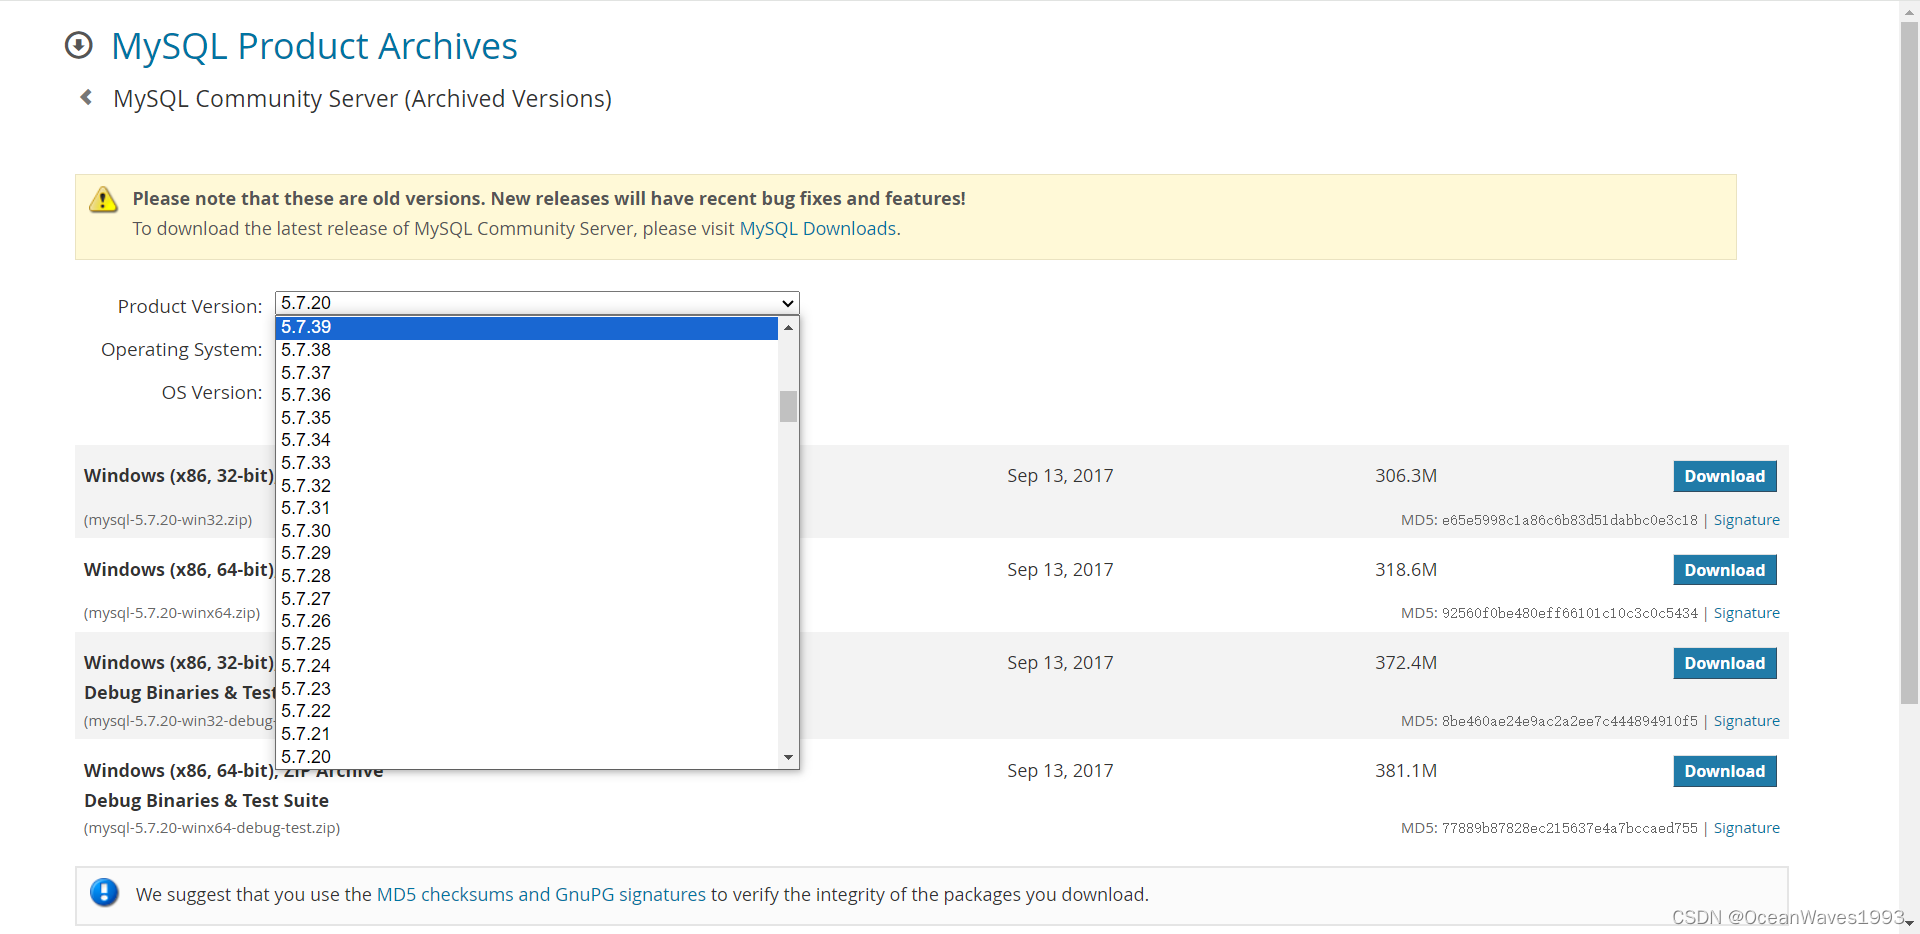Click the (mysql-5.7.20-win32.zip) filename

click(x=168, y=520)
